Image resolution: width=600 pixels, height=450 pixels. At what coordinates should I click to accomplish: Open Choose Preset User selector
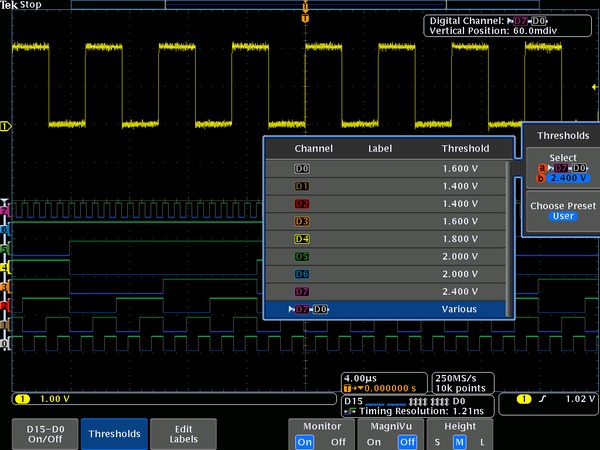[x=562, y=211]
